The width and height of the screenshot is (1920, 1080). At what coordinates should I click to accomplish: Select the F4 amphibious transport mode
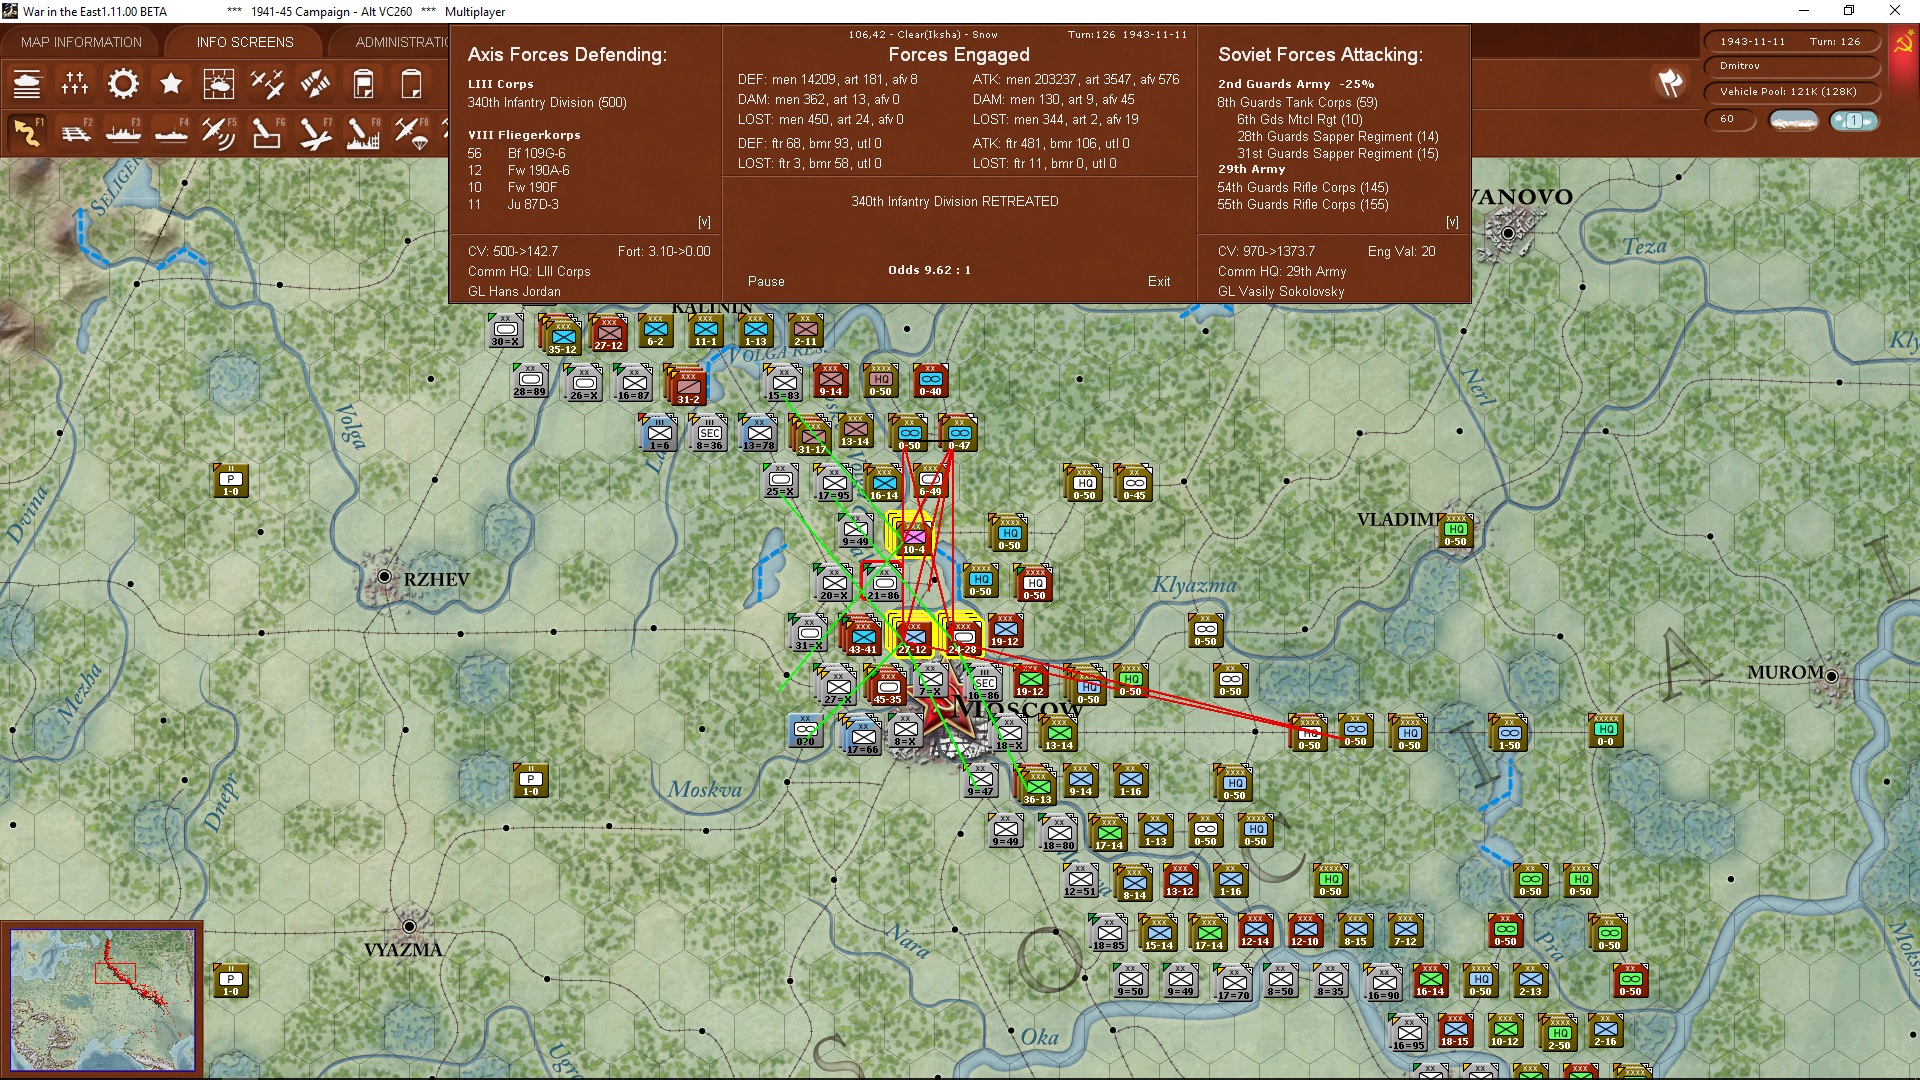click(x=171, y=133)
